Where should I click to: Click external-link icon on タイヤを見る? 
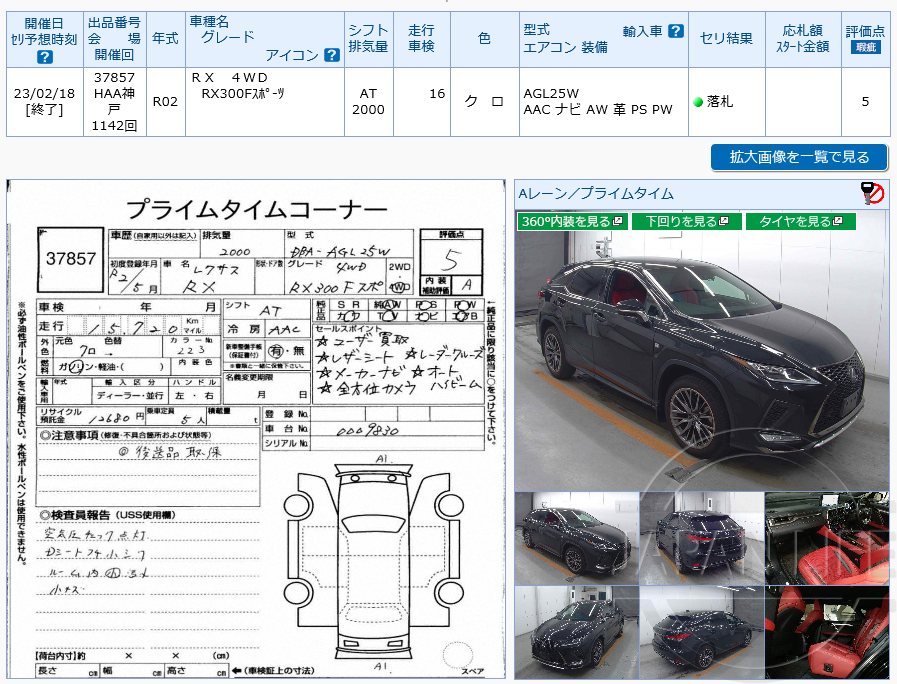click(x=838, y=220)
